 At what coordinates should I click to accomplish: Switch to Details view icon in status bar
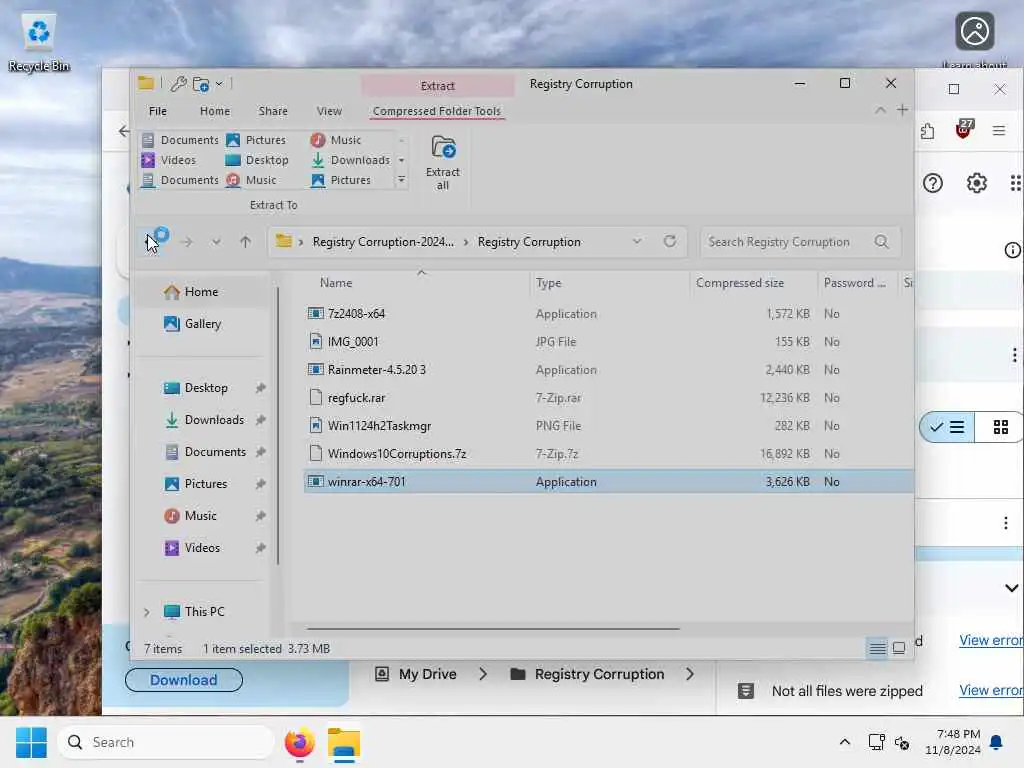(x=877, y=648)
